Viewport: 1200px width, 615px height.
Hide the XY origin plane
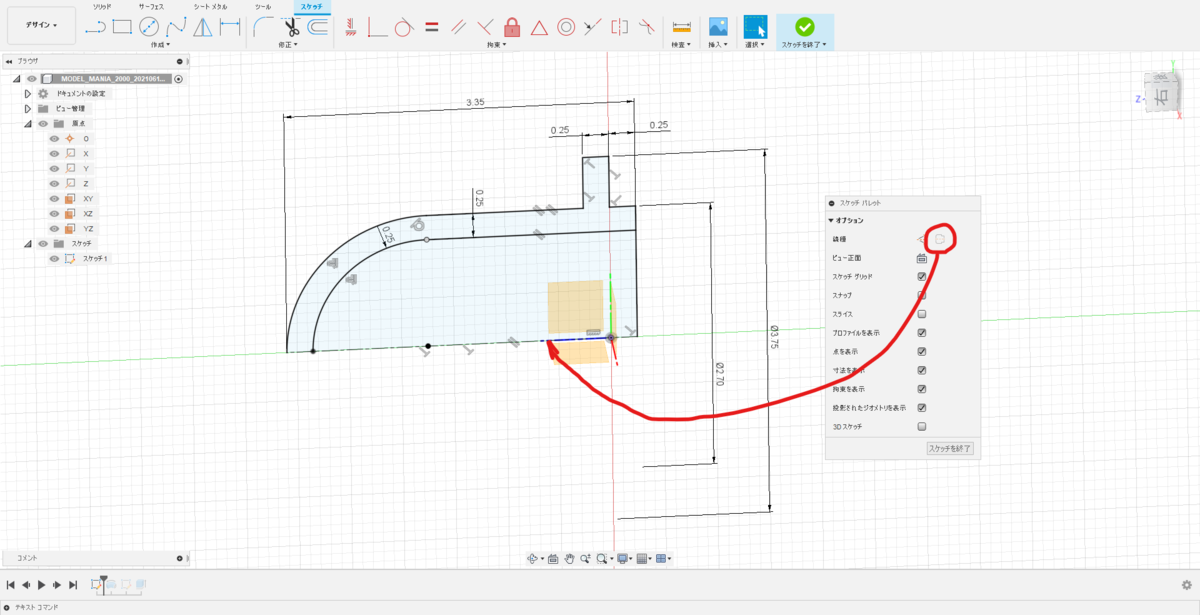(55, 199)
